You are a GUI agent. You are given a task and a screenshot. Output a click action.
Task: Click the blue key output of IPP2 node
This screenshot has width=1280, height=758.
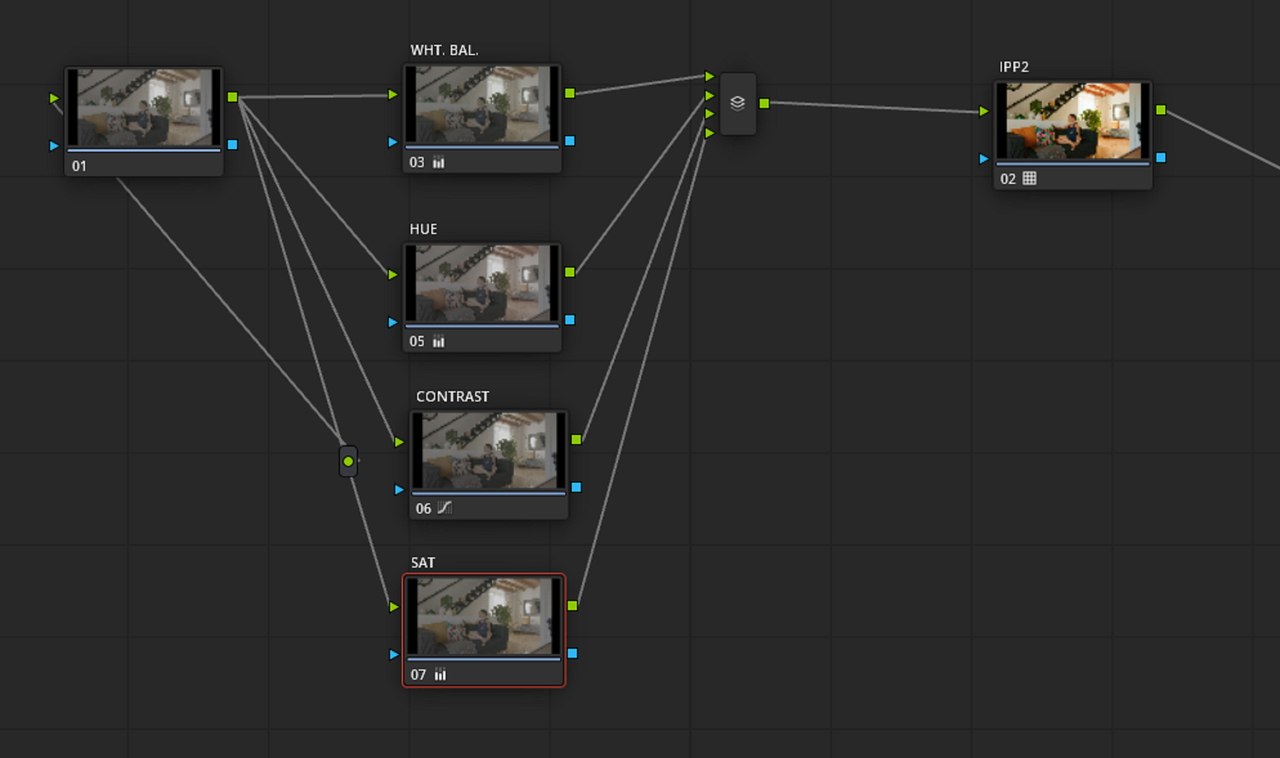tap(1160, 157)
